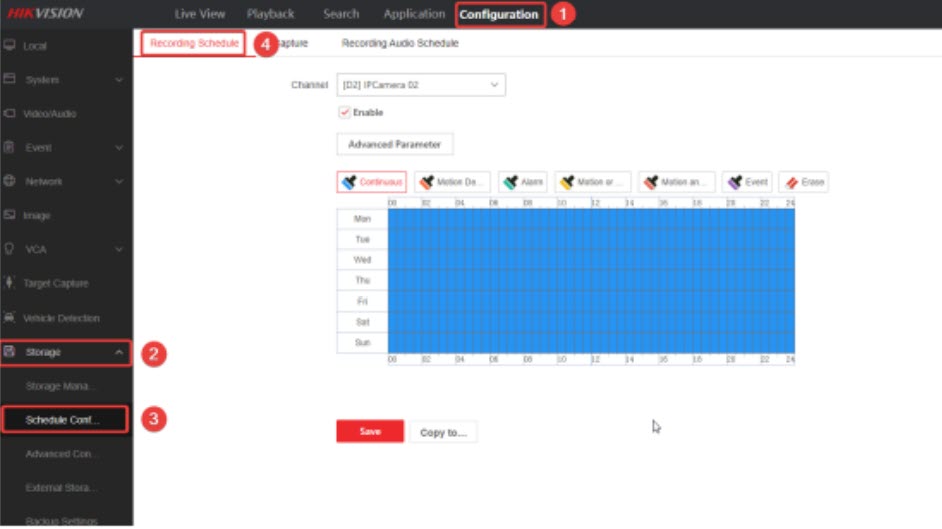Viewport: 942px width, 529px height.
Task: Select the purple Event recording brush
Action: point(747,182)
